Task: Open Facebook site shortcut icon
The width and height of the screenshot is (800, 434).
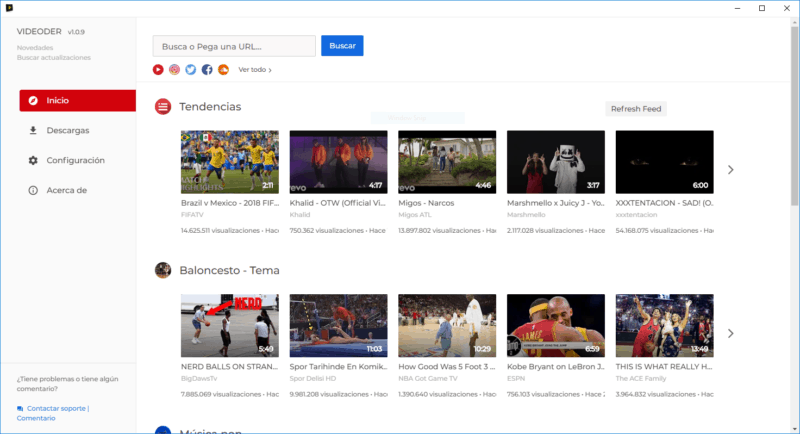Action: coord(207,70)
